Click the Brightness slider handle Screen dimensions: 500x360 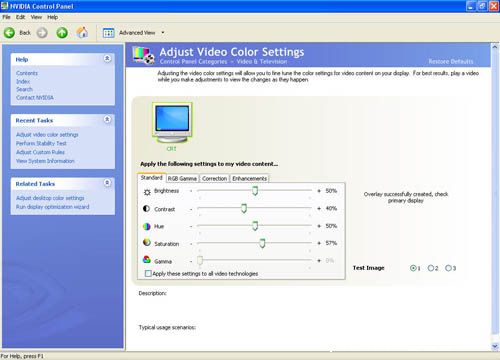[255, 191]
